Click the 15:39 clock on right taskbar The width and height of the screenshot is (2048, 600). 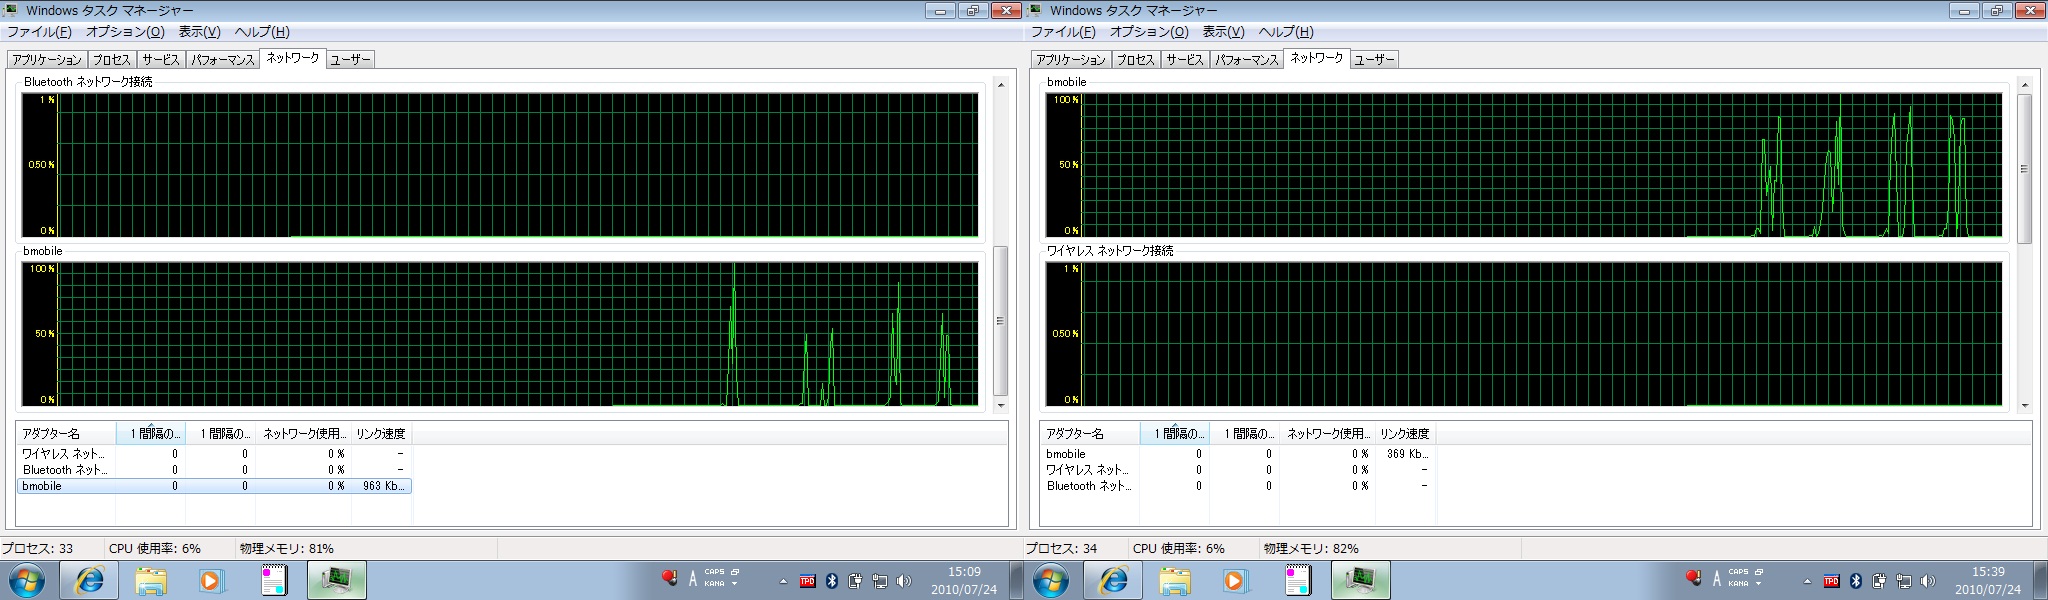[x=1988, y=581]
